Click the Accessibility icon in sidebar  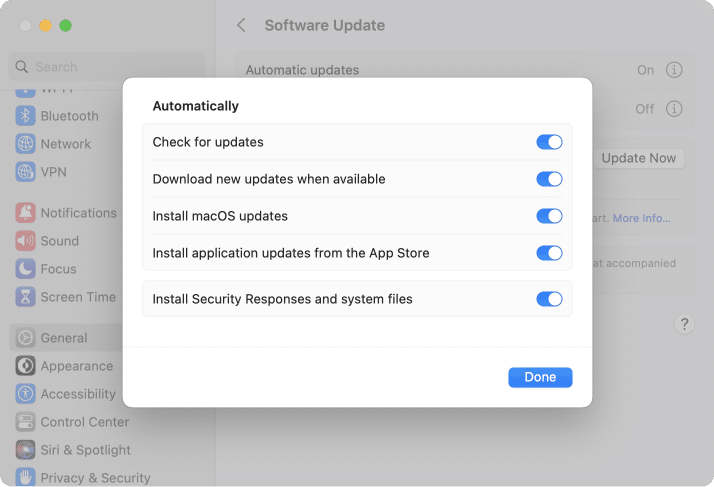[x=26, y=394]
